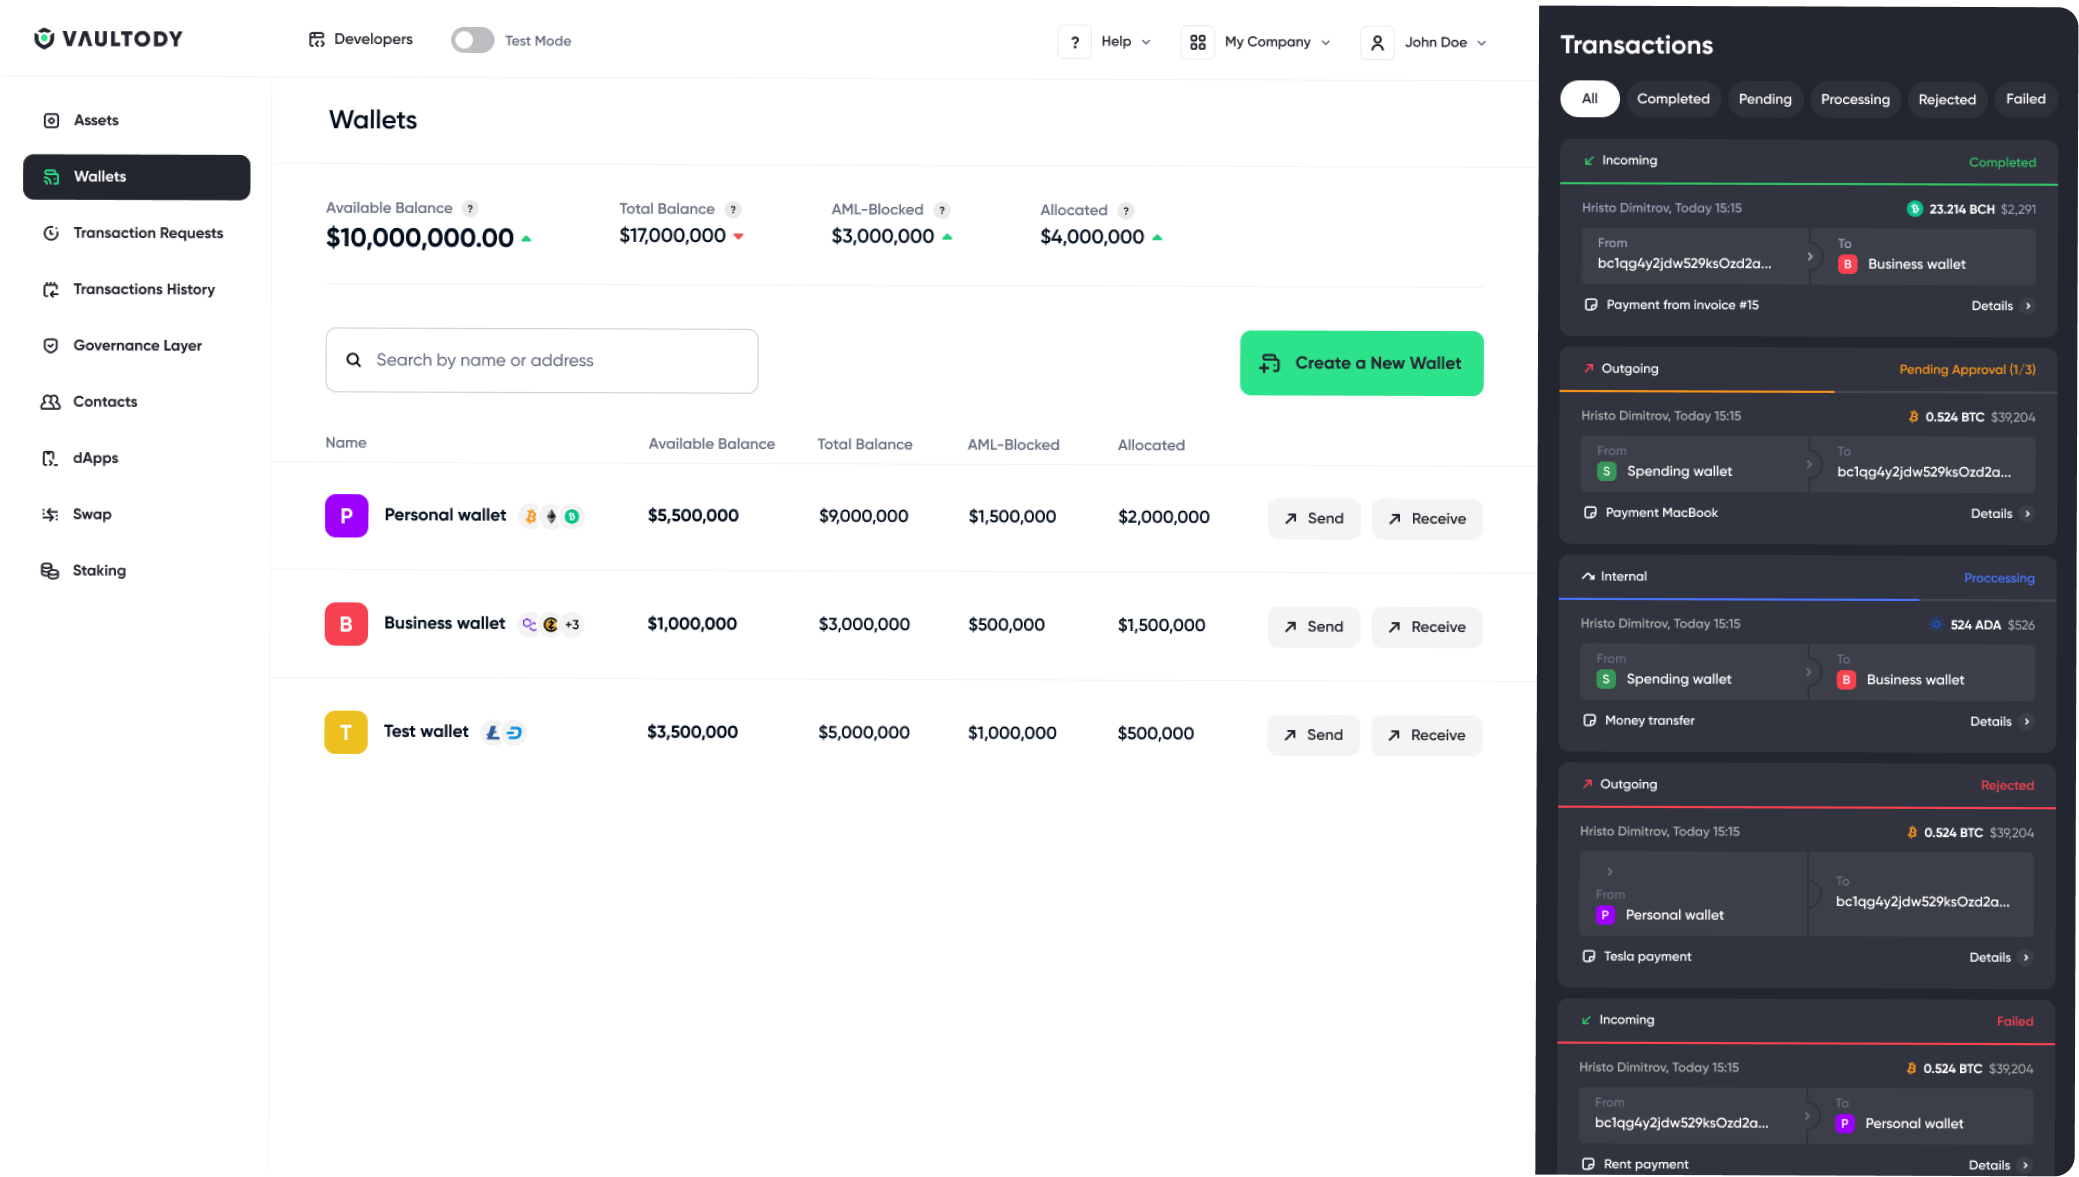Click Allocated help tooltip icon
This screenshot has width=2079, height=1177.
click(x=1126, y=210)
